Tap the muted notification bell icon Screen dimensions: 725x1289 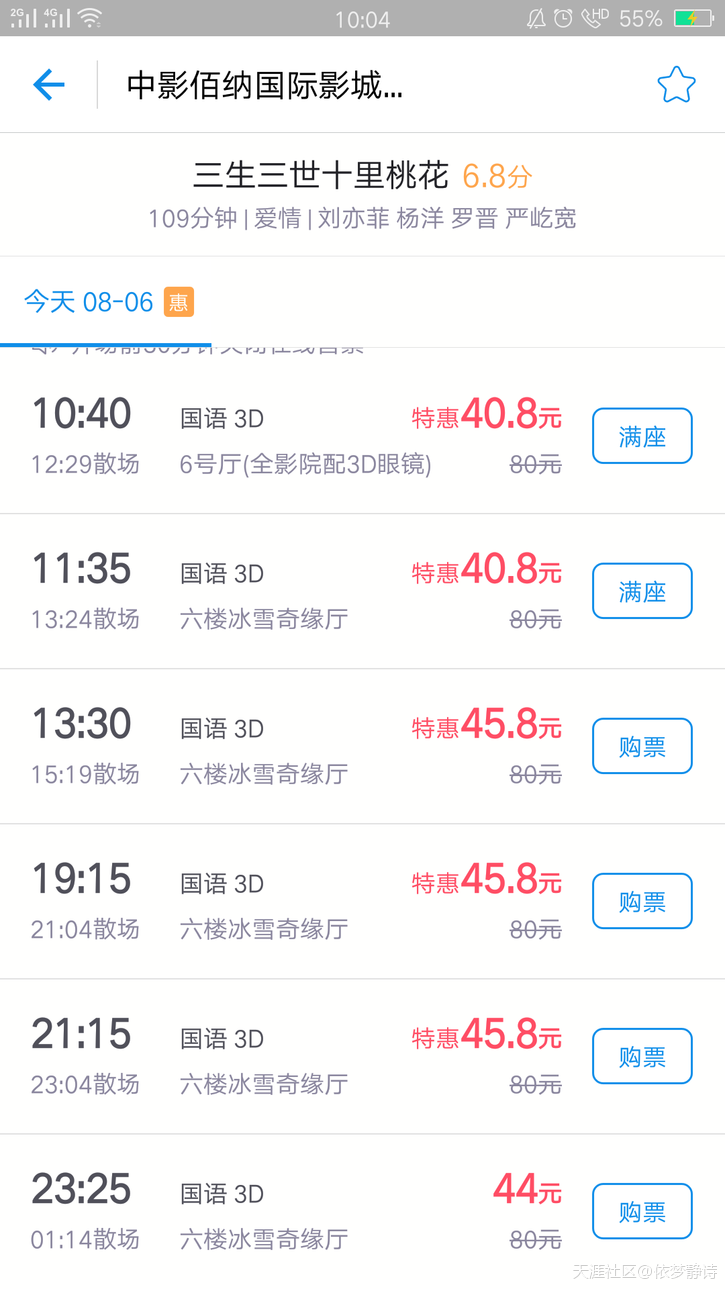536,18
